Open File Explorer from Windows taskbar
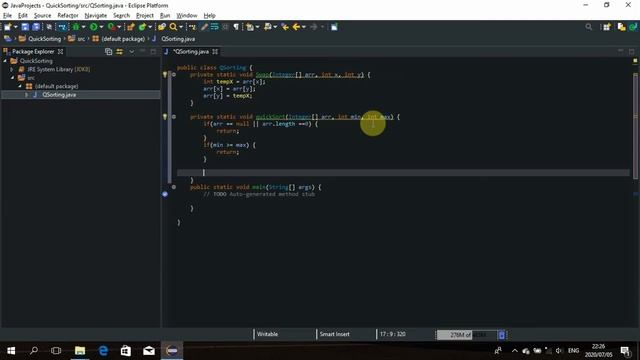 point(80,351)
